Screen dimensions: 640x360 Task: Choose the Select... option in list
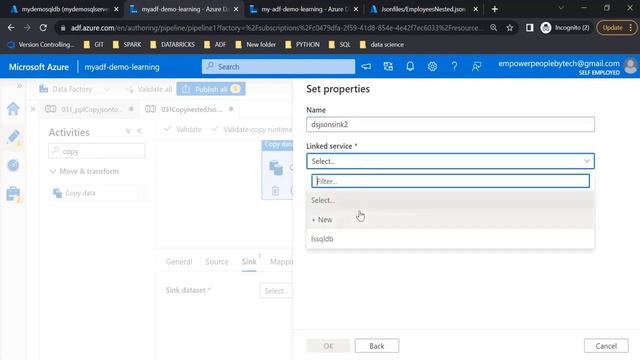pos(450,200)
